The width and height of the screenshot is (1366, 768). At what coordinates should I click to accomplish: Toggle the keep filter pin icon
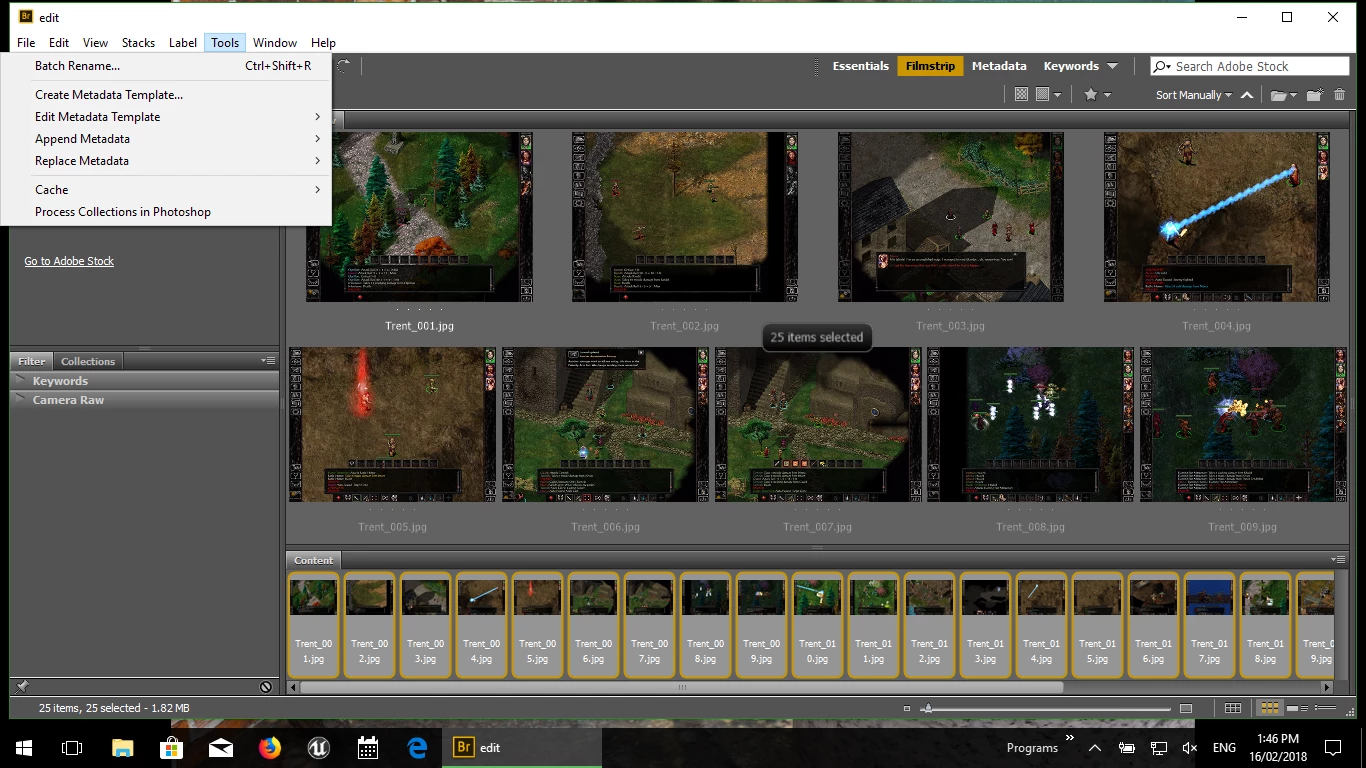22,687
